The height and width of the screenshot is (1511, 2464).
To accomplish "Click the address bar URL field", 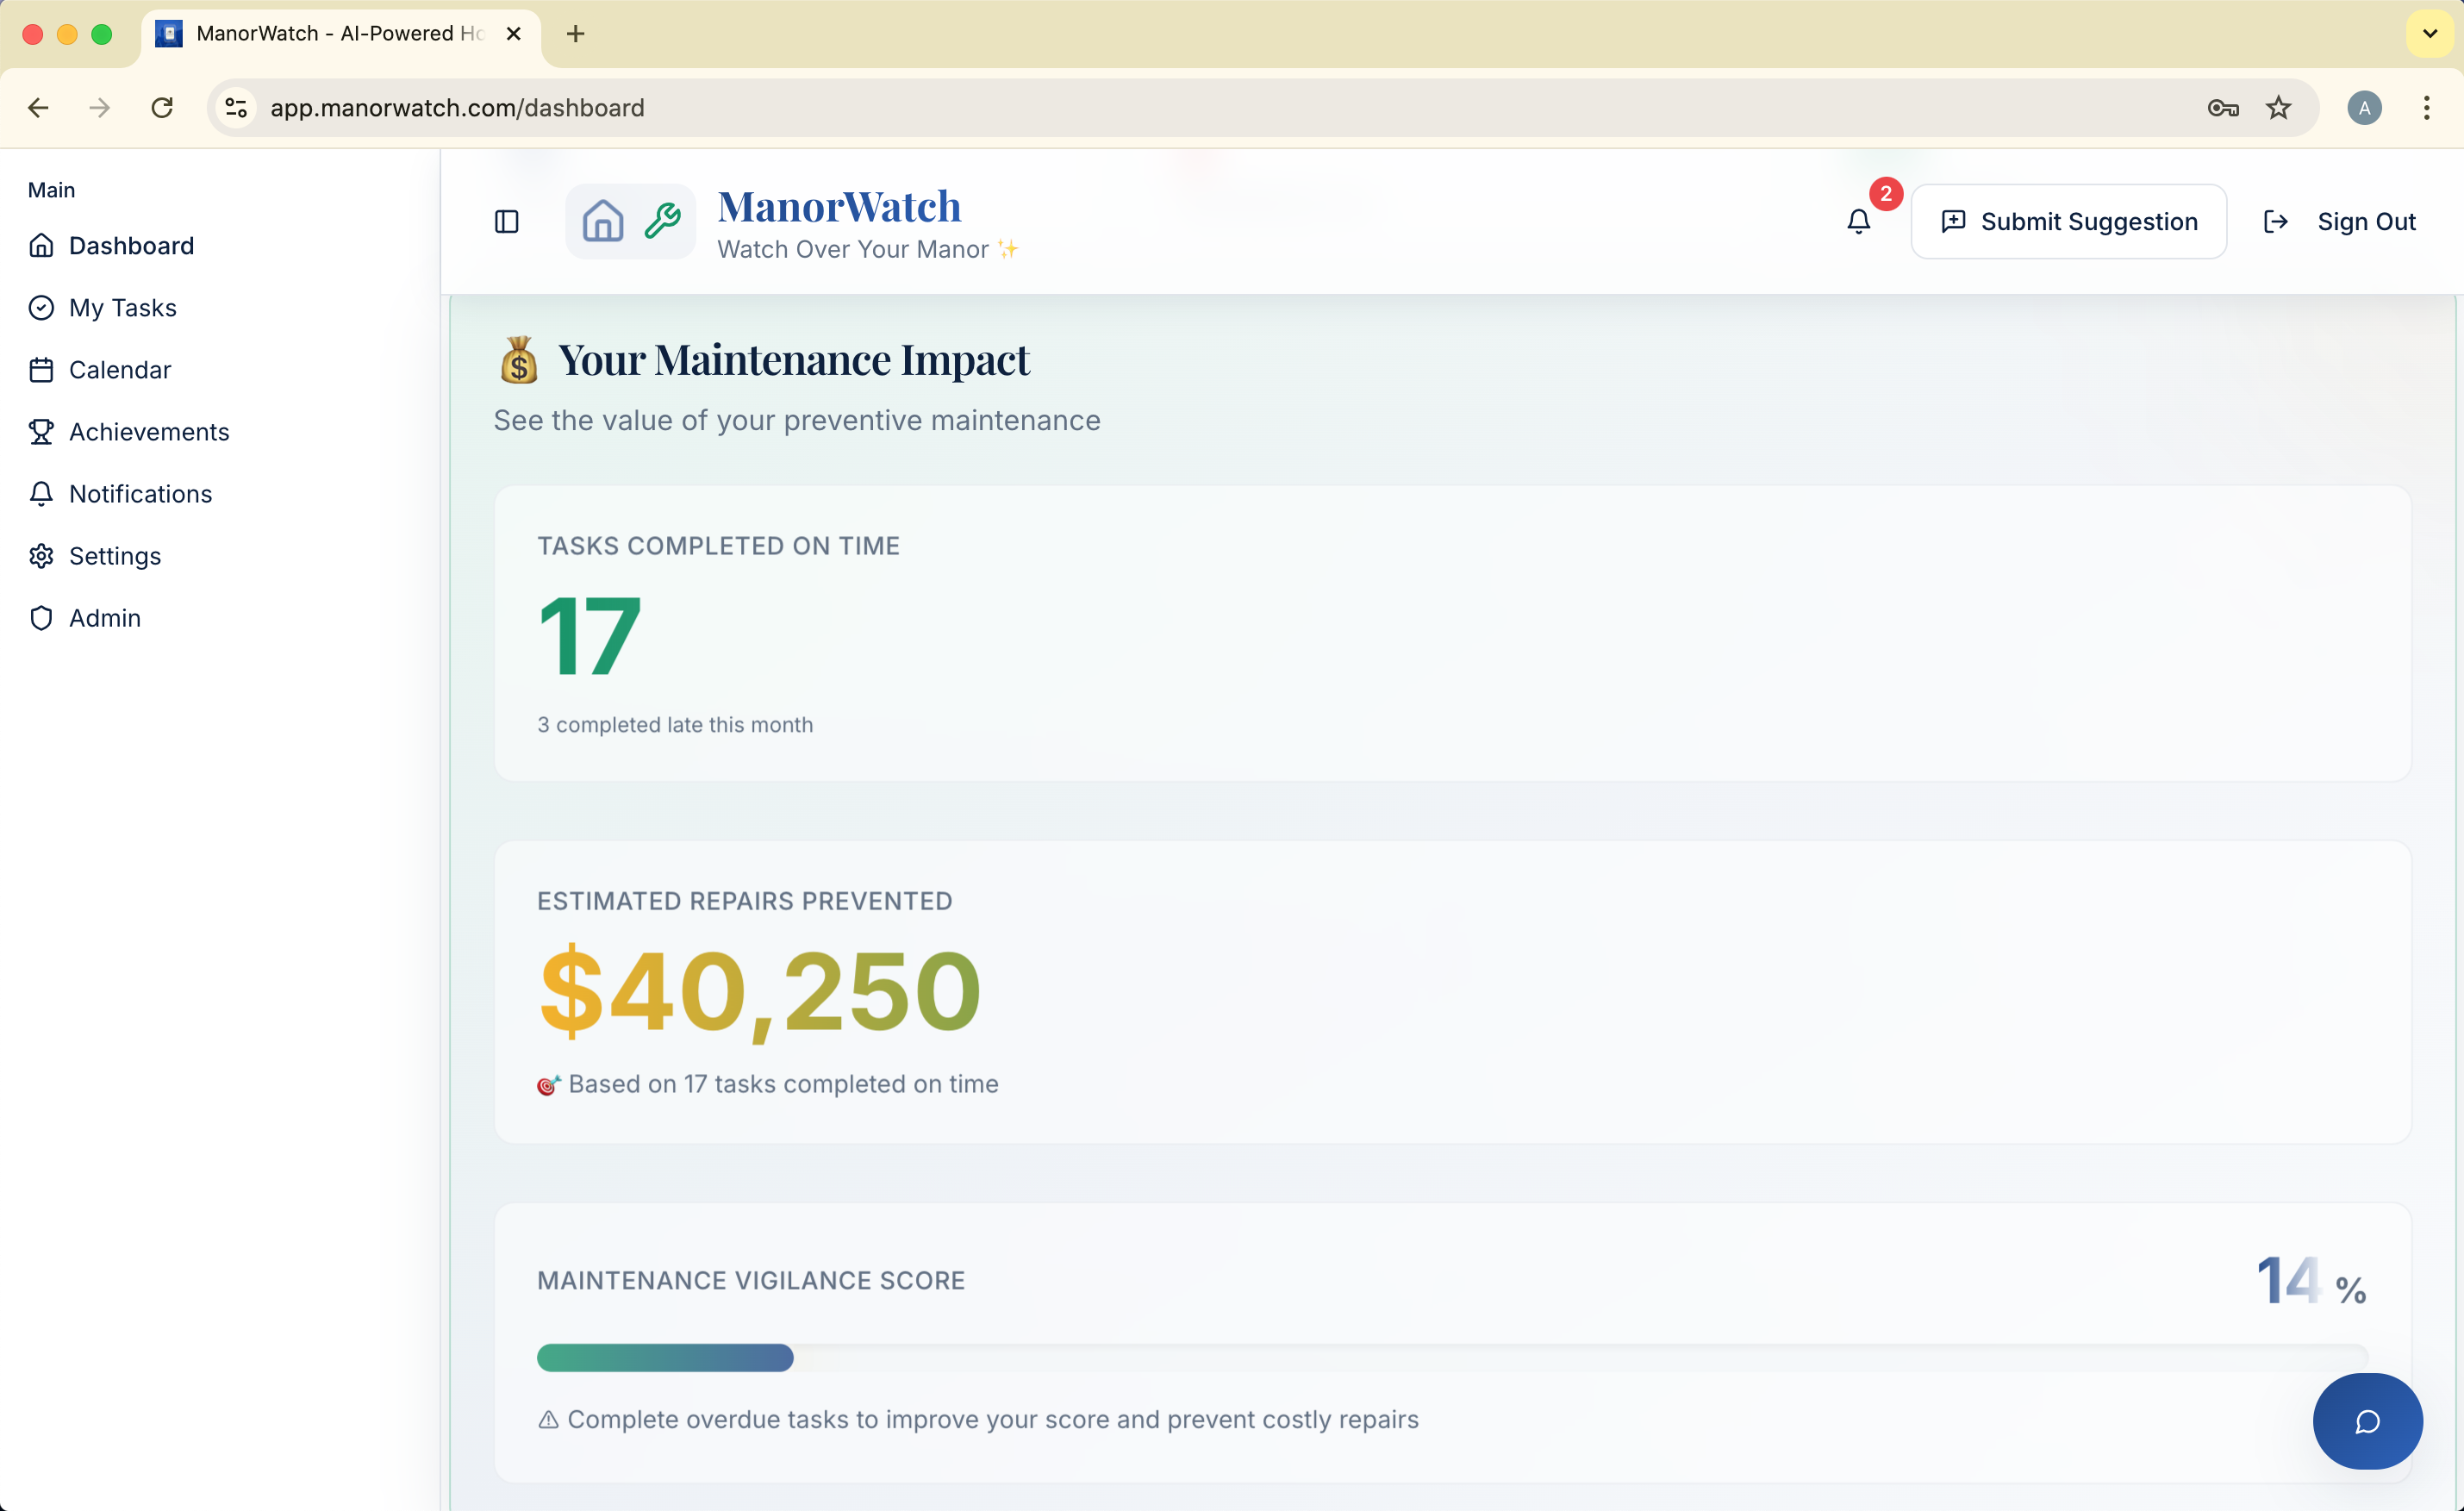I will coord(1200,108).
